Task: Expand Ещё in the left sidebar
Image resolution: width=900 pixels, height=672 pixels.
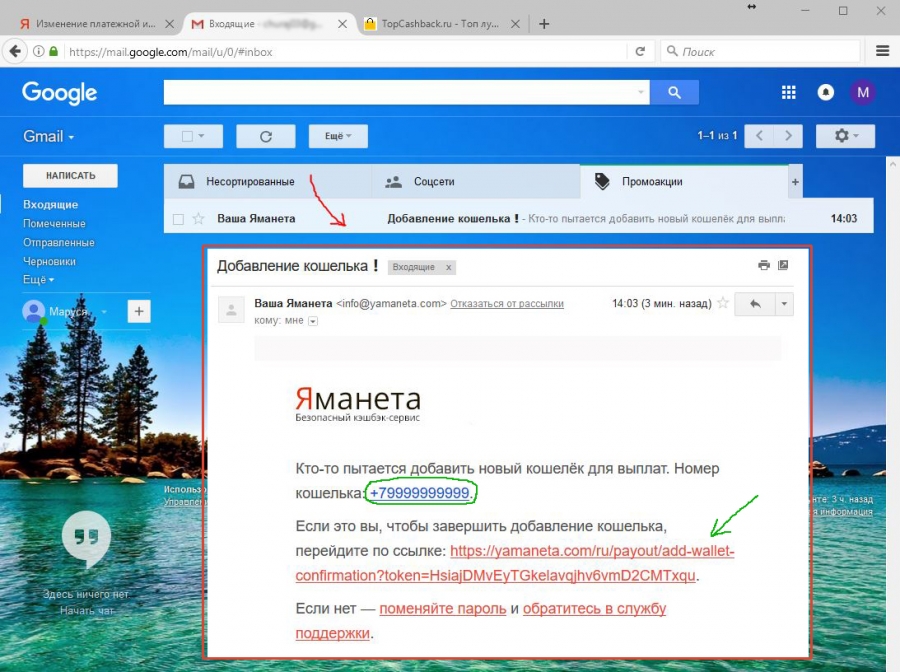Action: [x=38, y=279]
